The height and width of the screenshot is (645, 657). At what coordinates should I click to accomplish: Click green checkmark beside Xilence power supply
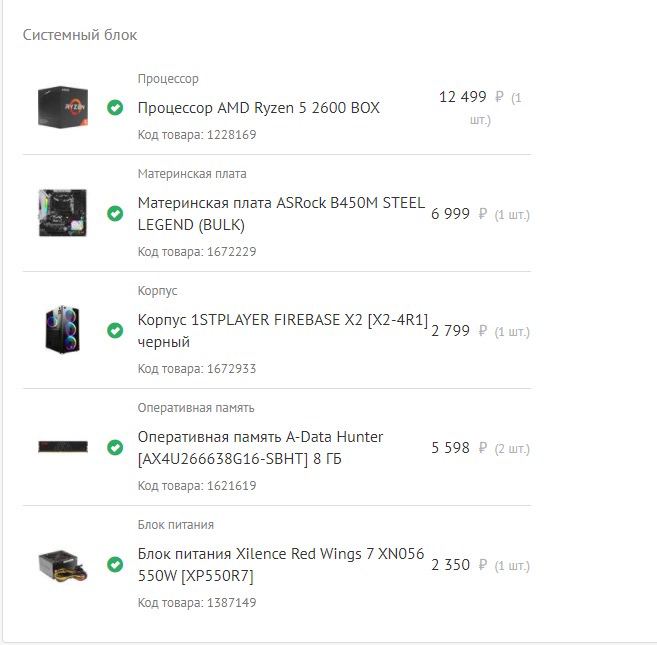[115, 565]
